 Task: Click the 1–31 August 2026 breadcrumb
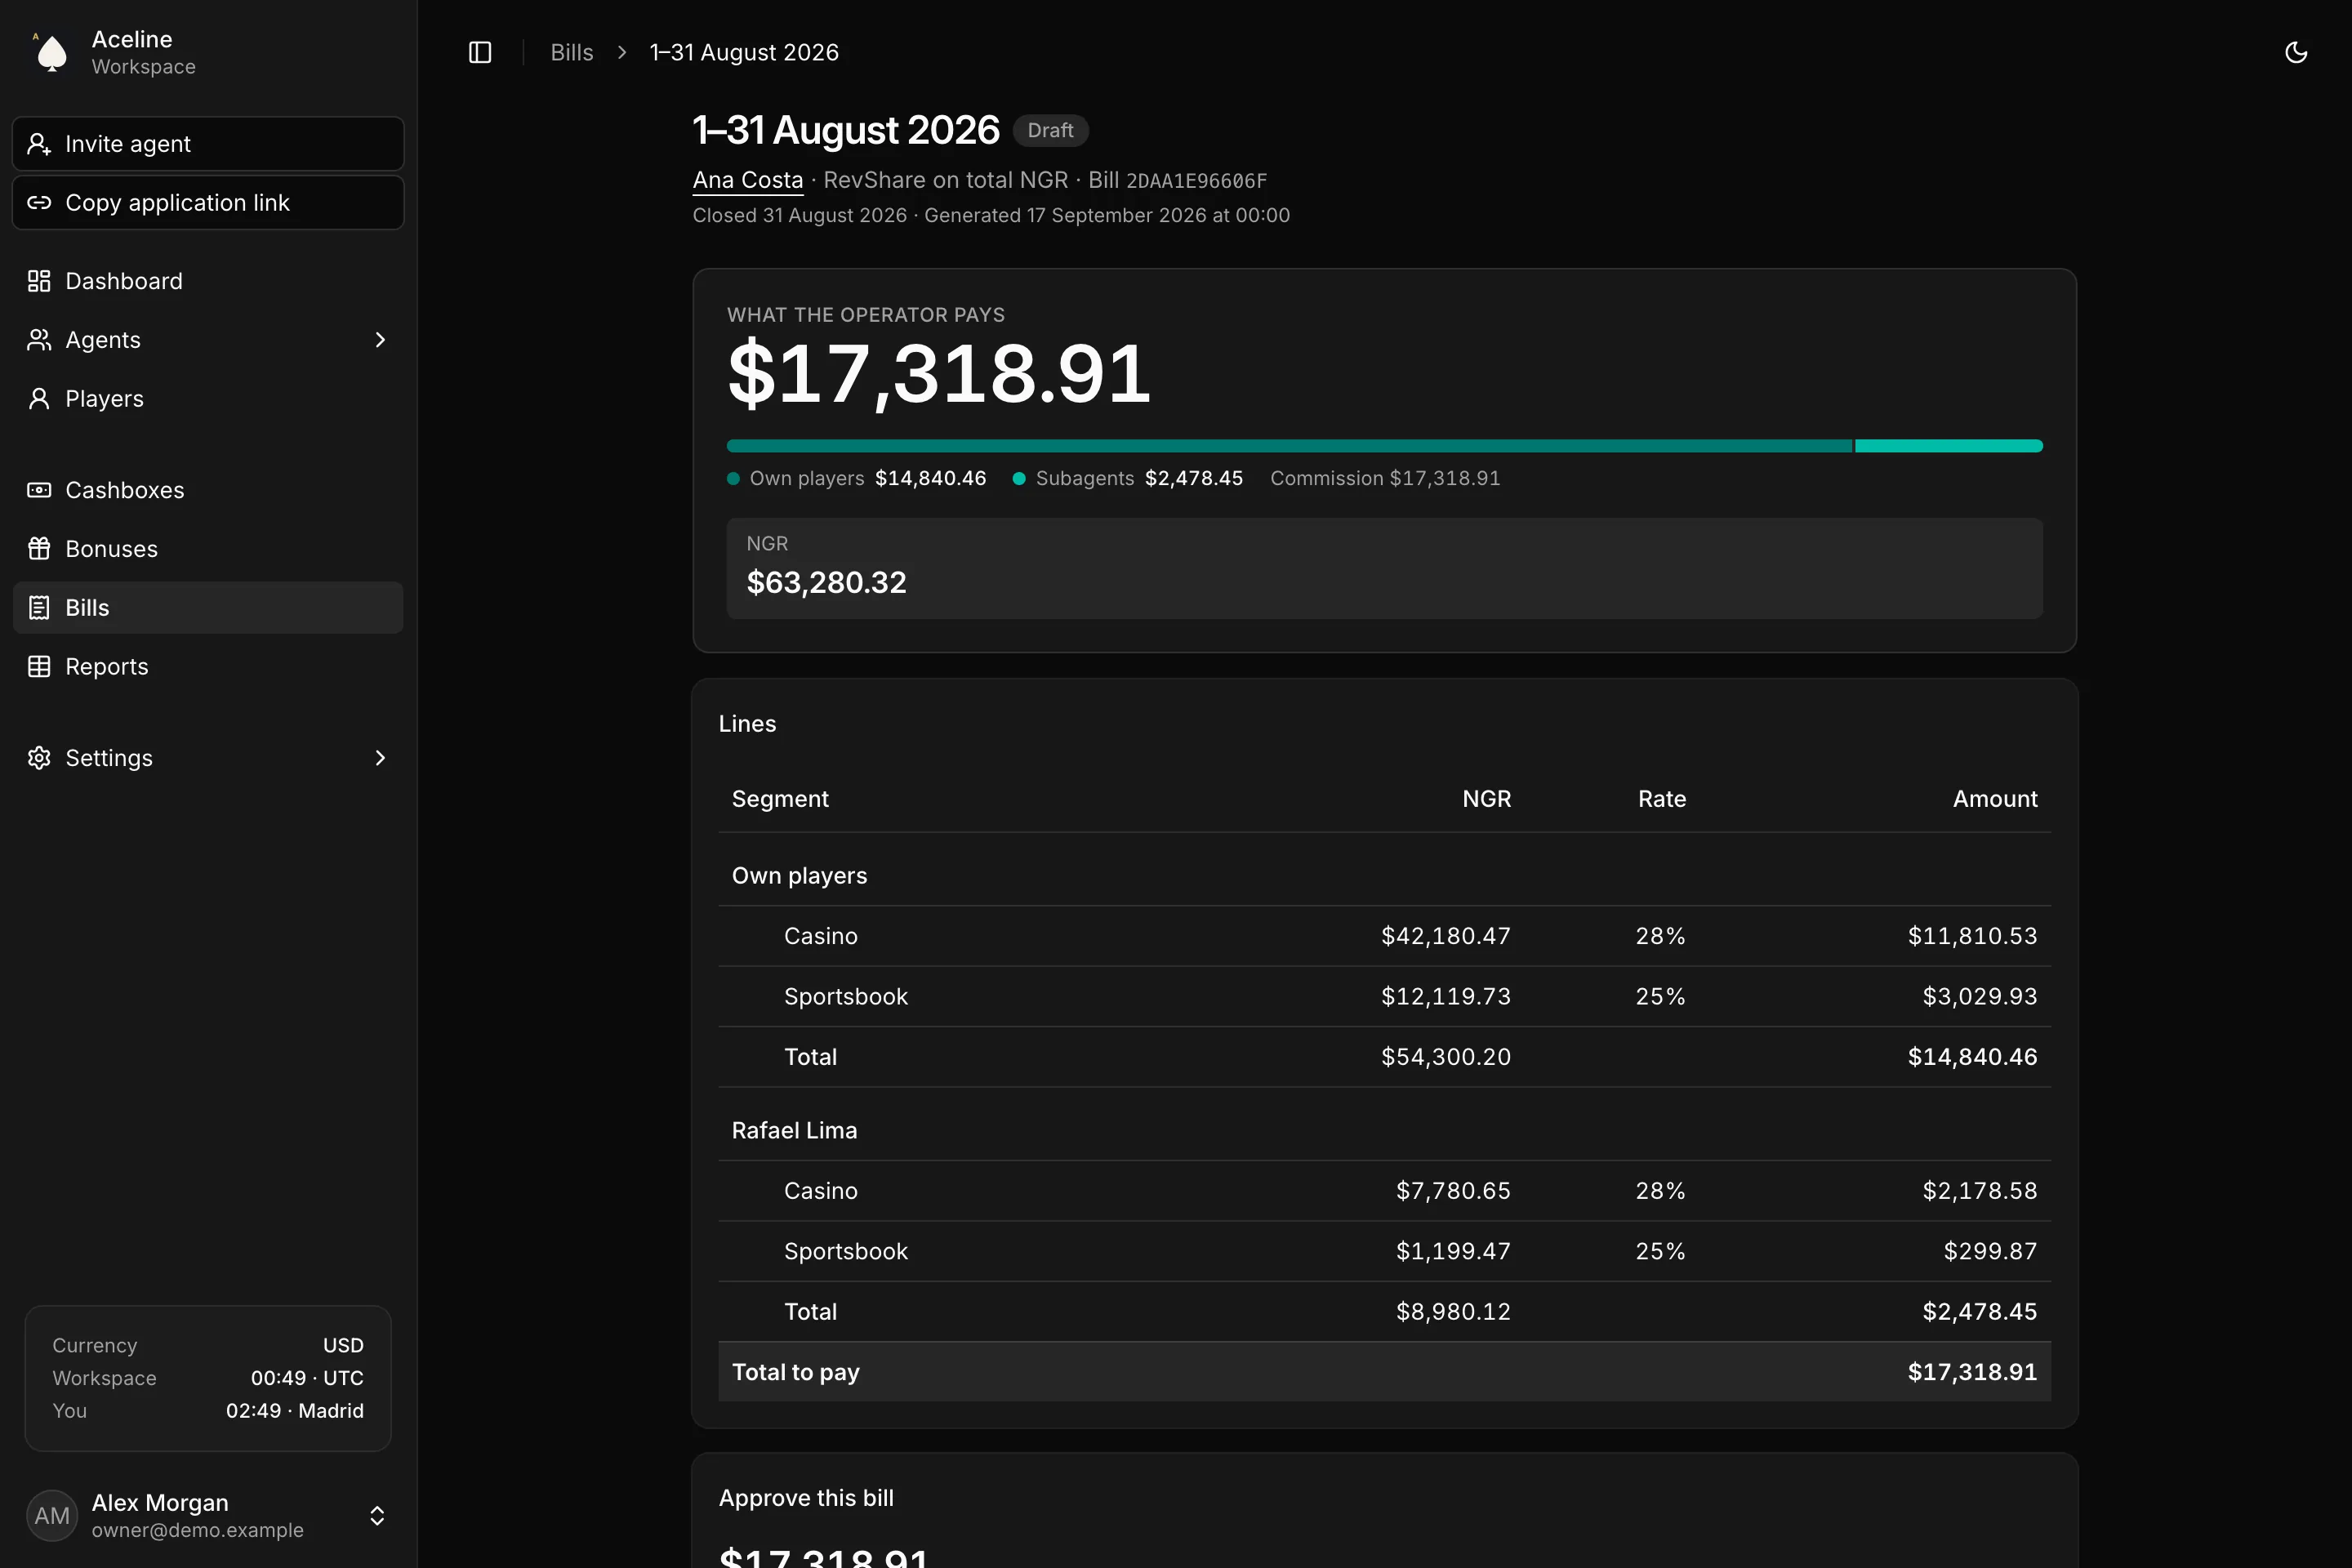744,52
